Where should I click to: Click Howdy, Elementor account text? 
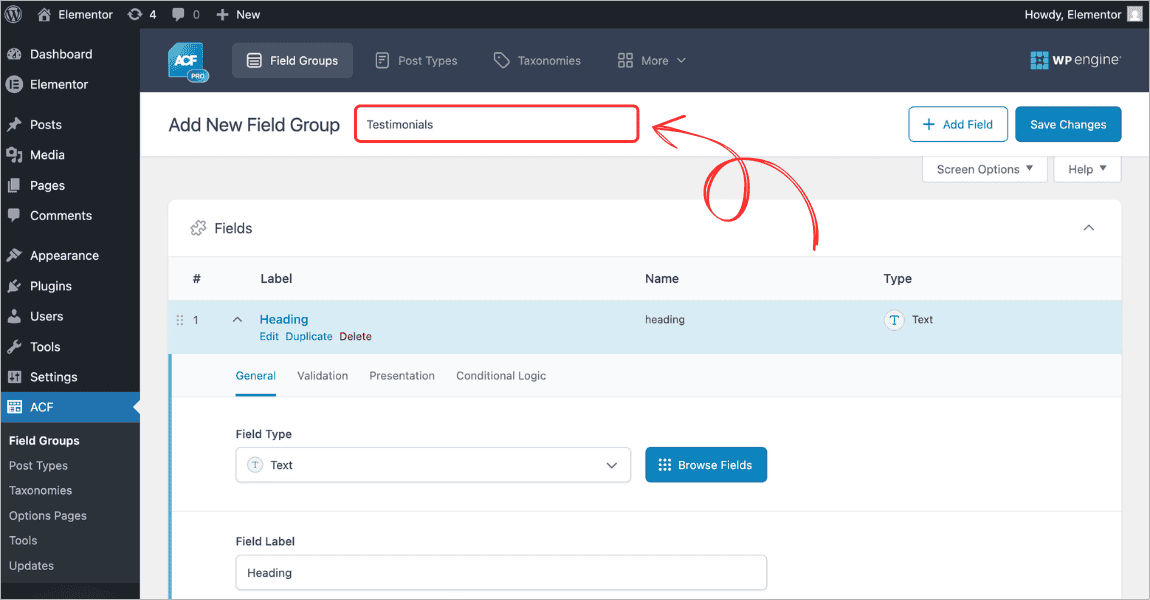click(x=1072, y=15)
